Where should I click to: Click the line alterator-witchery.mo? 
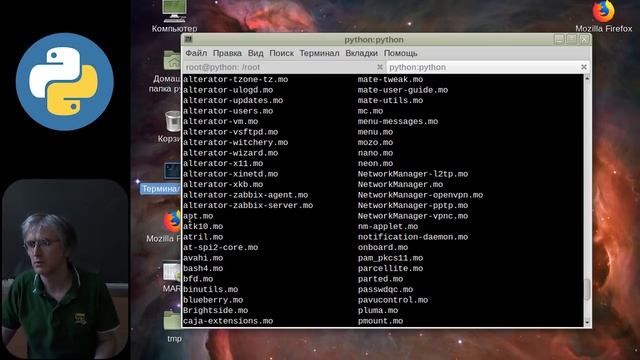tap(236, 142)
